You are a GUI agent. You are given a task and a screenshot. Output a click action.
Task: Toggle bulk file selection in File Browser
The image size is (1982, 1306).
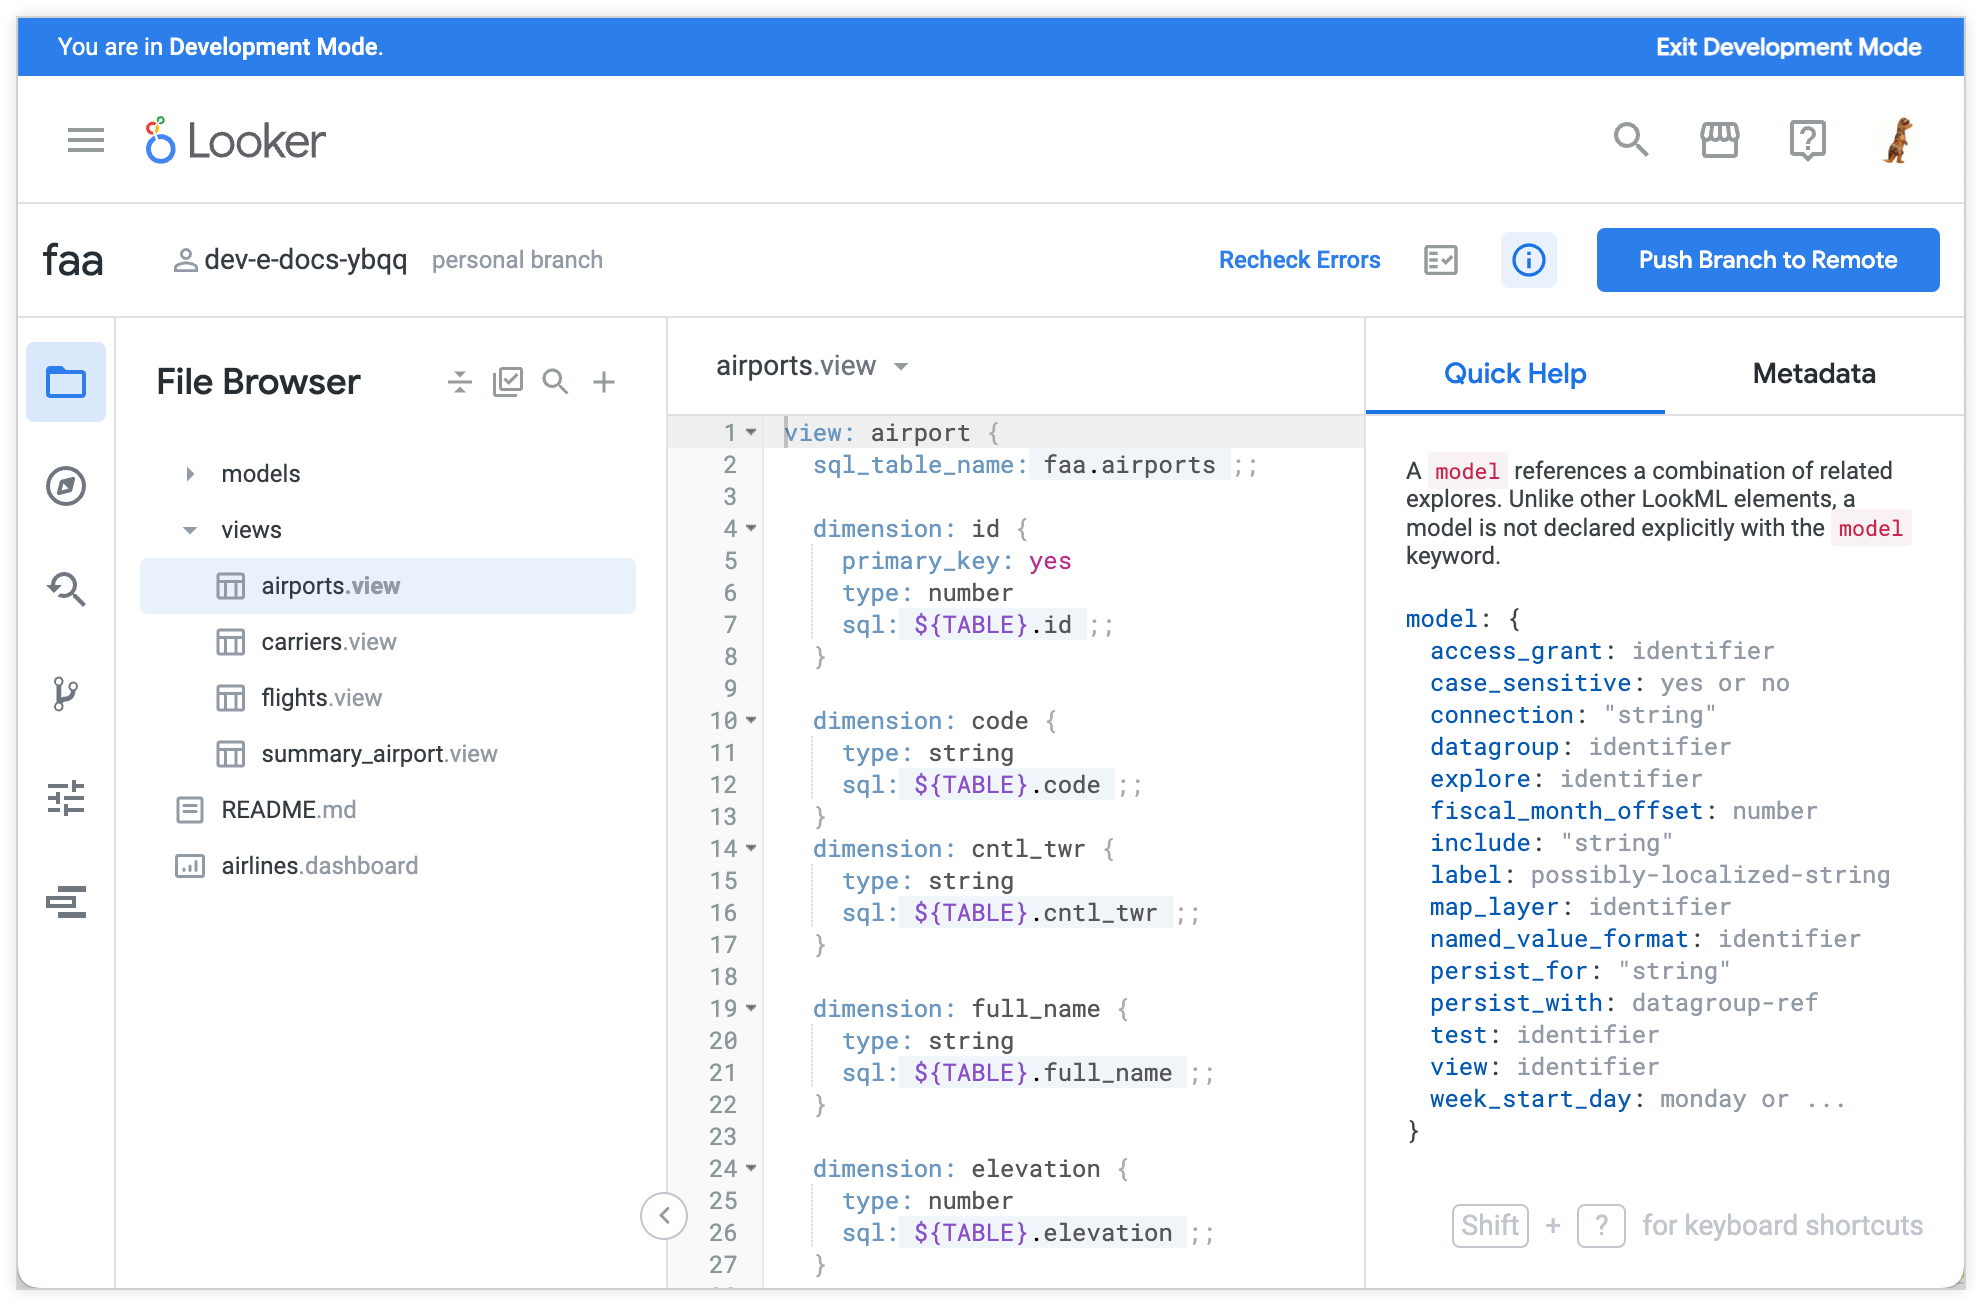coord(507,382)
